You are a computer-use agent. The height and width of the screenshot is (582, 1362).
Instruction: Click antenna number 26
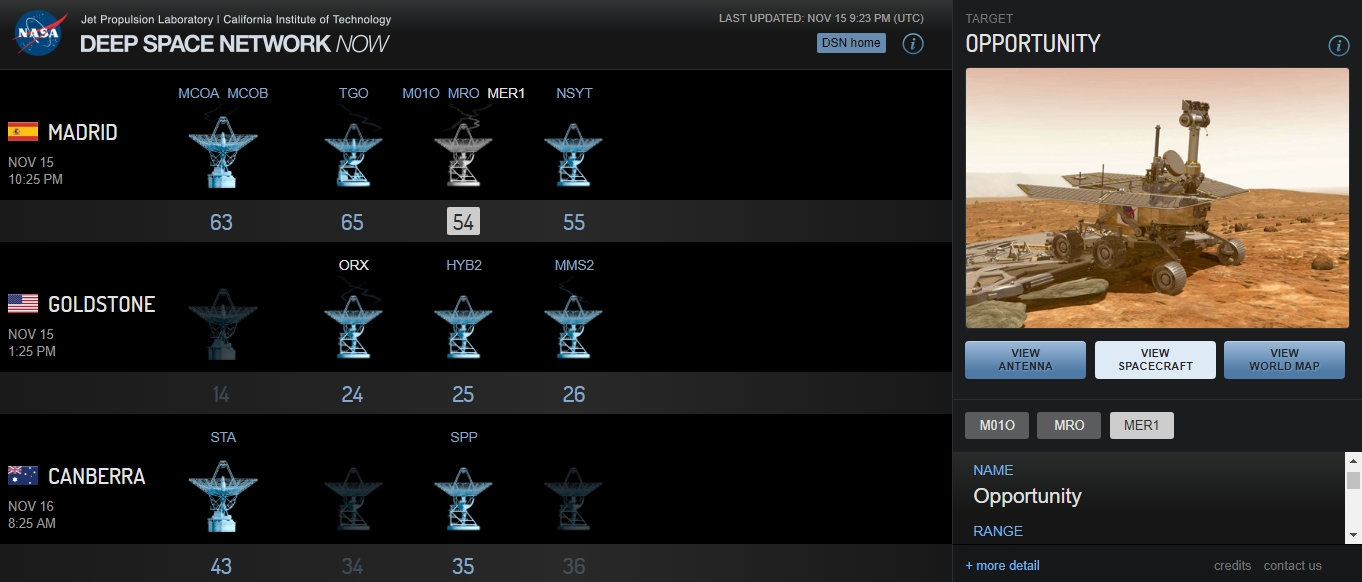[x=573, y=394]
